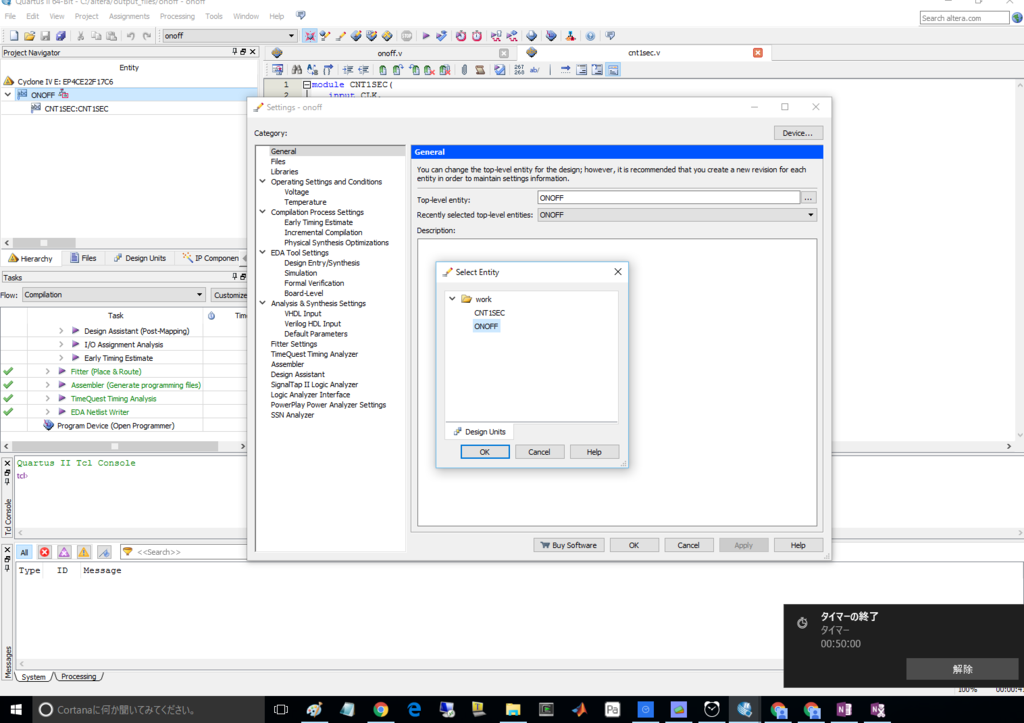Click the Tasks panel horizontal scrollbar
1024x723 pixels.
click(114, 446)
